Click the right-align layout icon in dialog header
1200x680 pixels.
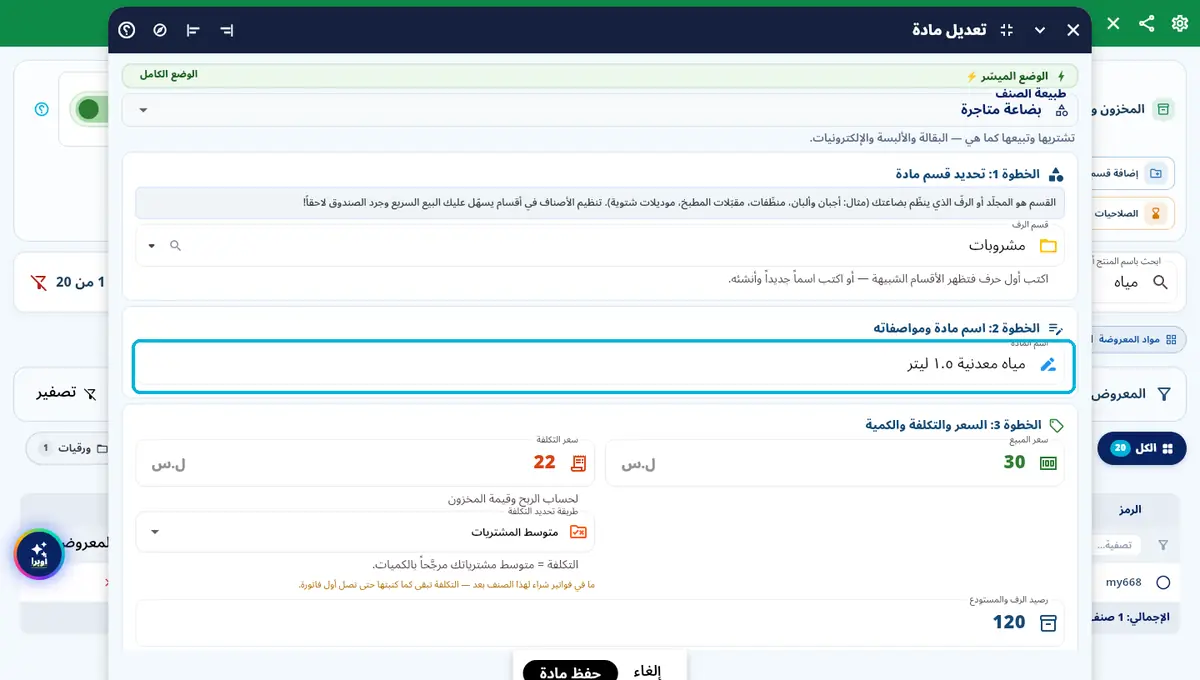pos(227,30)
